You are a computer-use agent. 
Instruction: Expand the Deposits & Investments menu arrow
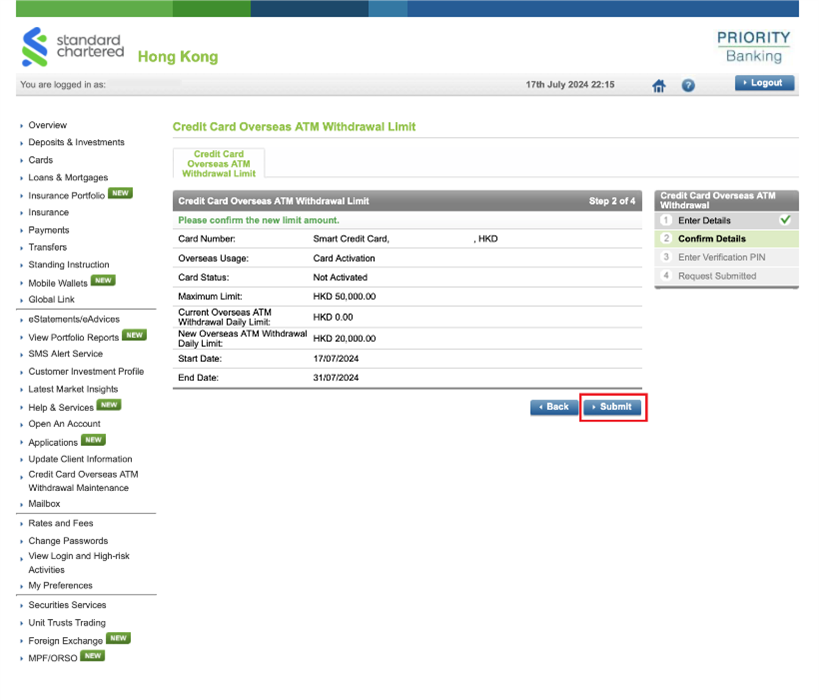click(21, 143)
